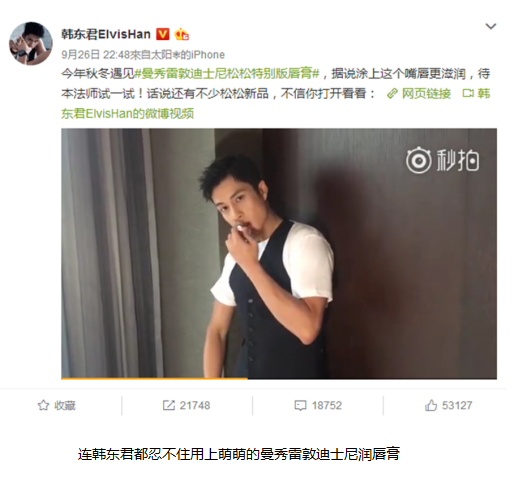Click the star 收藏 favorite icon
This screenshot has width=532, height=496.
point(43,405)
